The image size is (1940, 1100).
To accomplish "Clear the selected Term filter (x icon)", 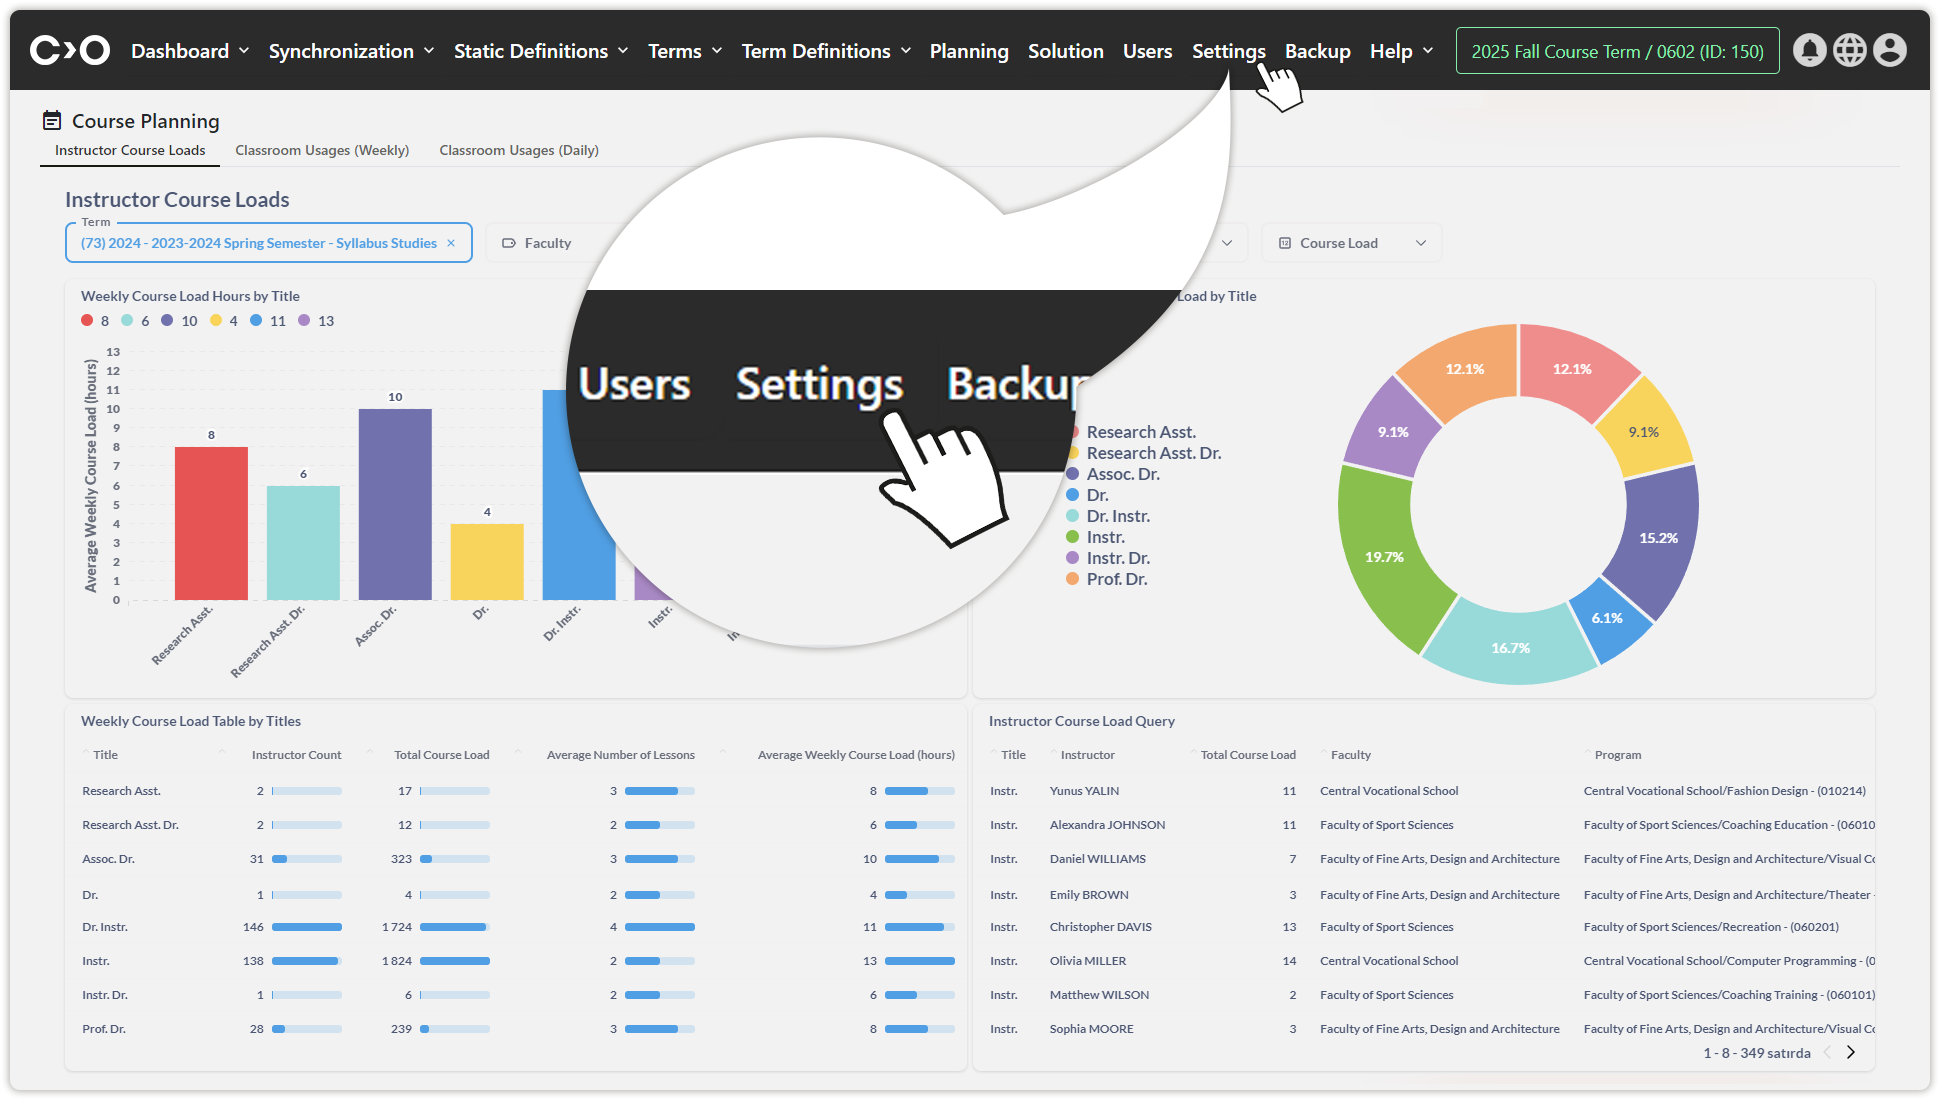I will point(451,243).
